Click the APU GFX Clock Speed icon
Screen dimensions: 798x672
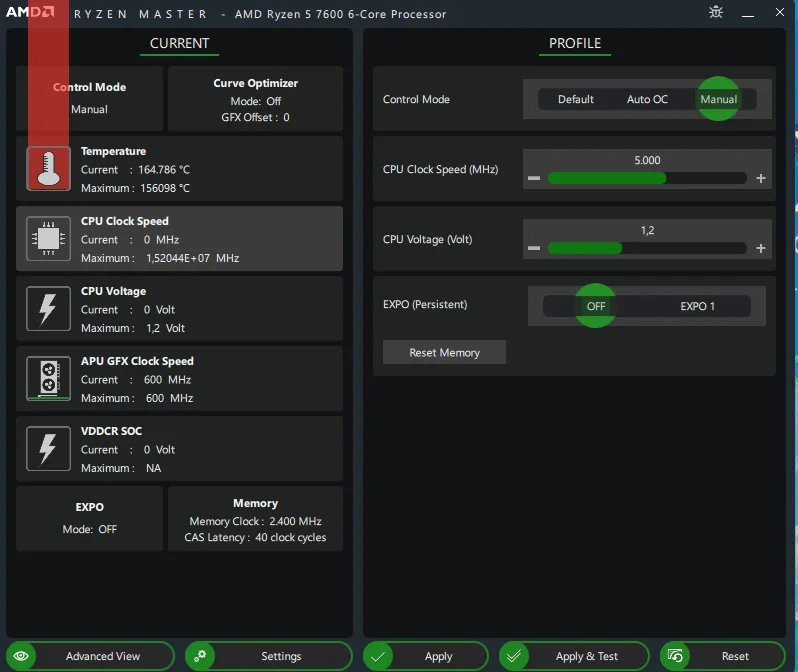pos(48,378)
